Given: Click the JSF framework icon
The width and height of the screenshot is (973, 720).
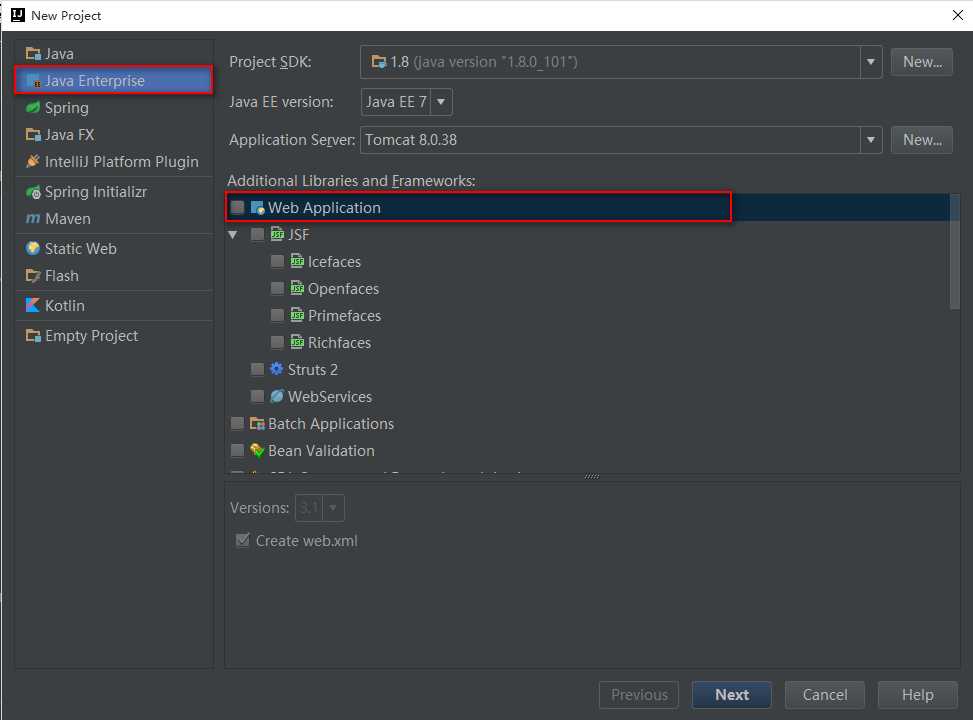Looking at the screenshot, I should [x=277, y=235].
